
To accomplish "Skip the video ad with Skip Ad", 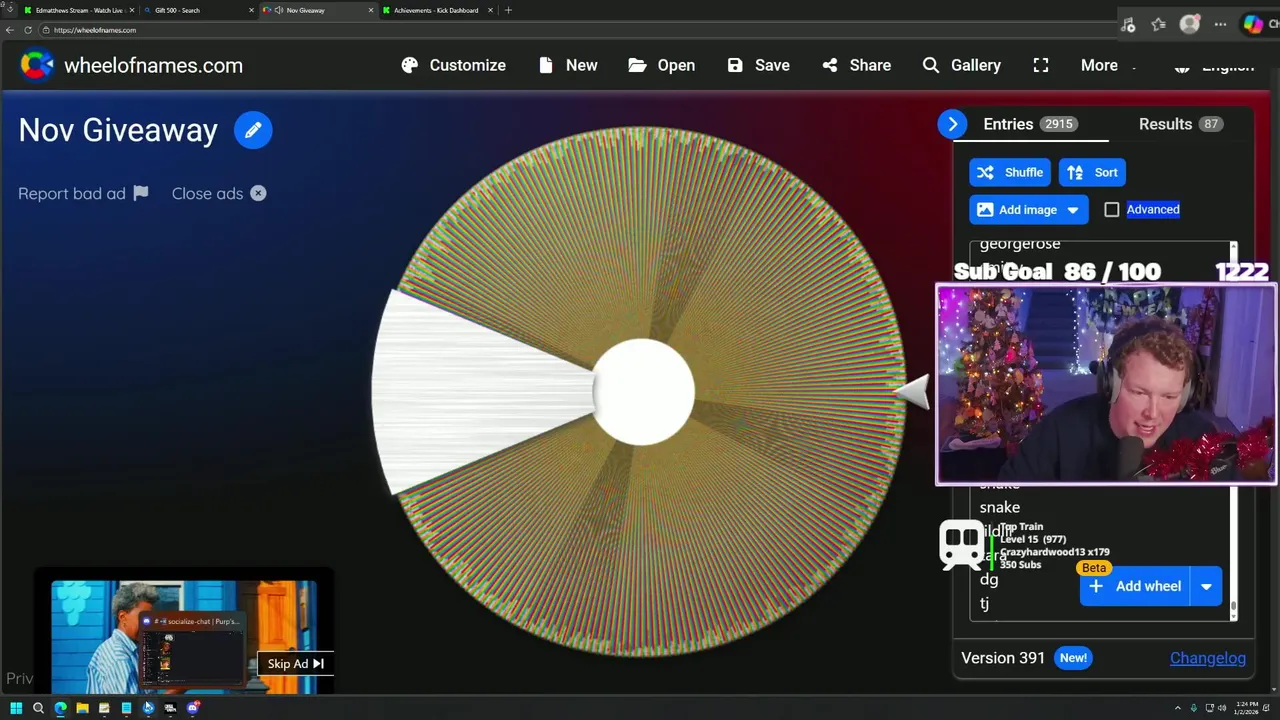I will pos(295,663).
